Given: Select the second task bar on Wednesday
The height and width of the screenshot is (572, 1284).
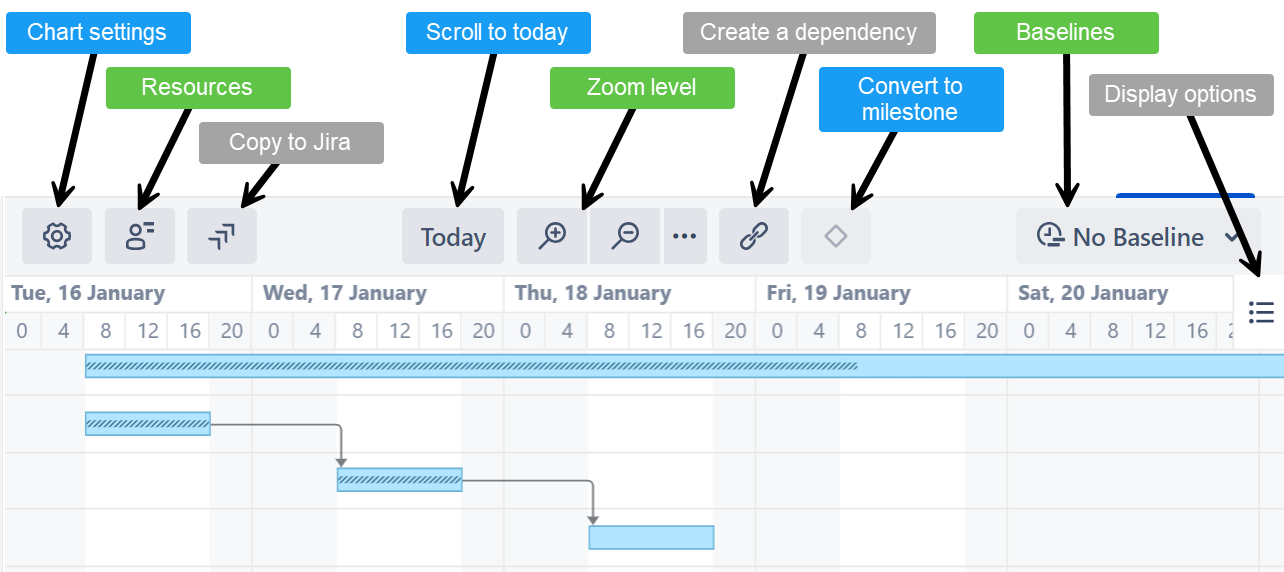Looking at the screenshot, I should point(400,480).
